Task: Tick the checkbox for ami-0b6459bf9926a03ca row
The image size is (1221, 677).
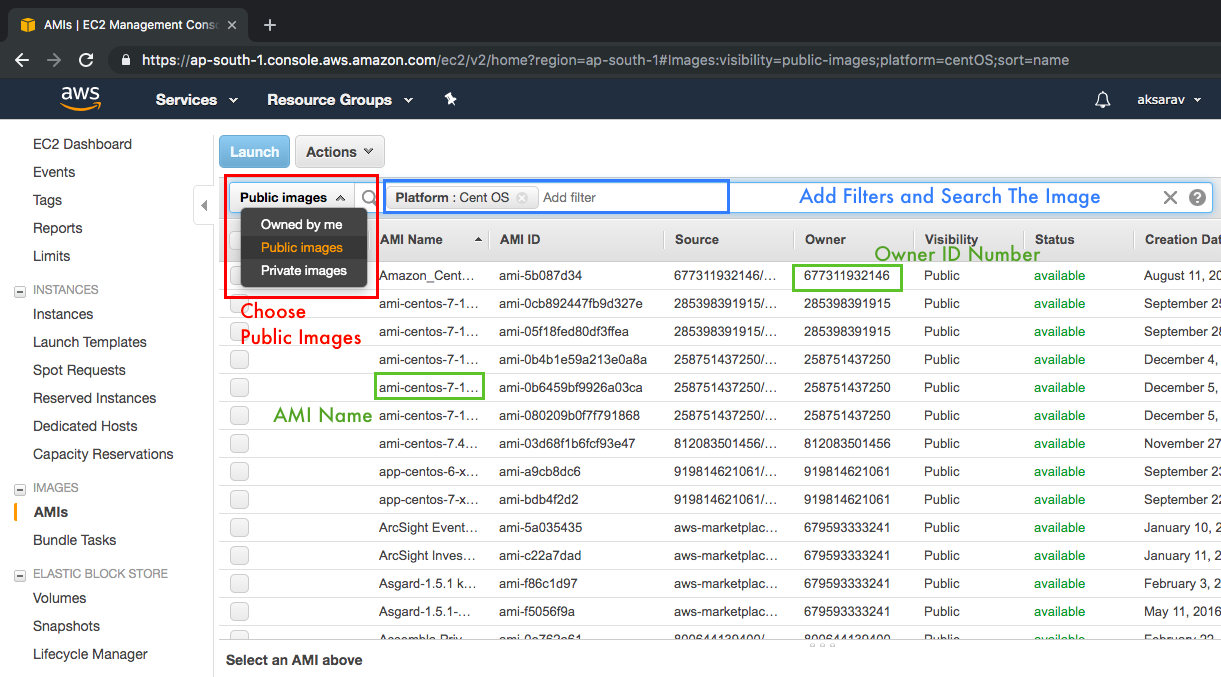Action: coord(239,387)
